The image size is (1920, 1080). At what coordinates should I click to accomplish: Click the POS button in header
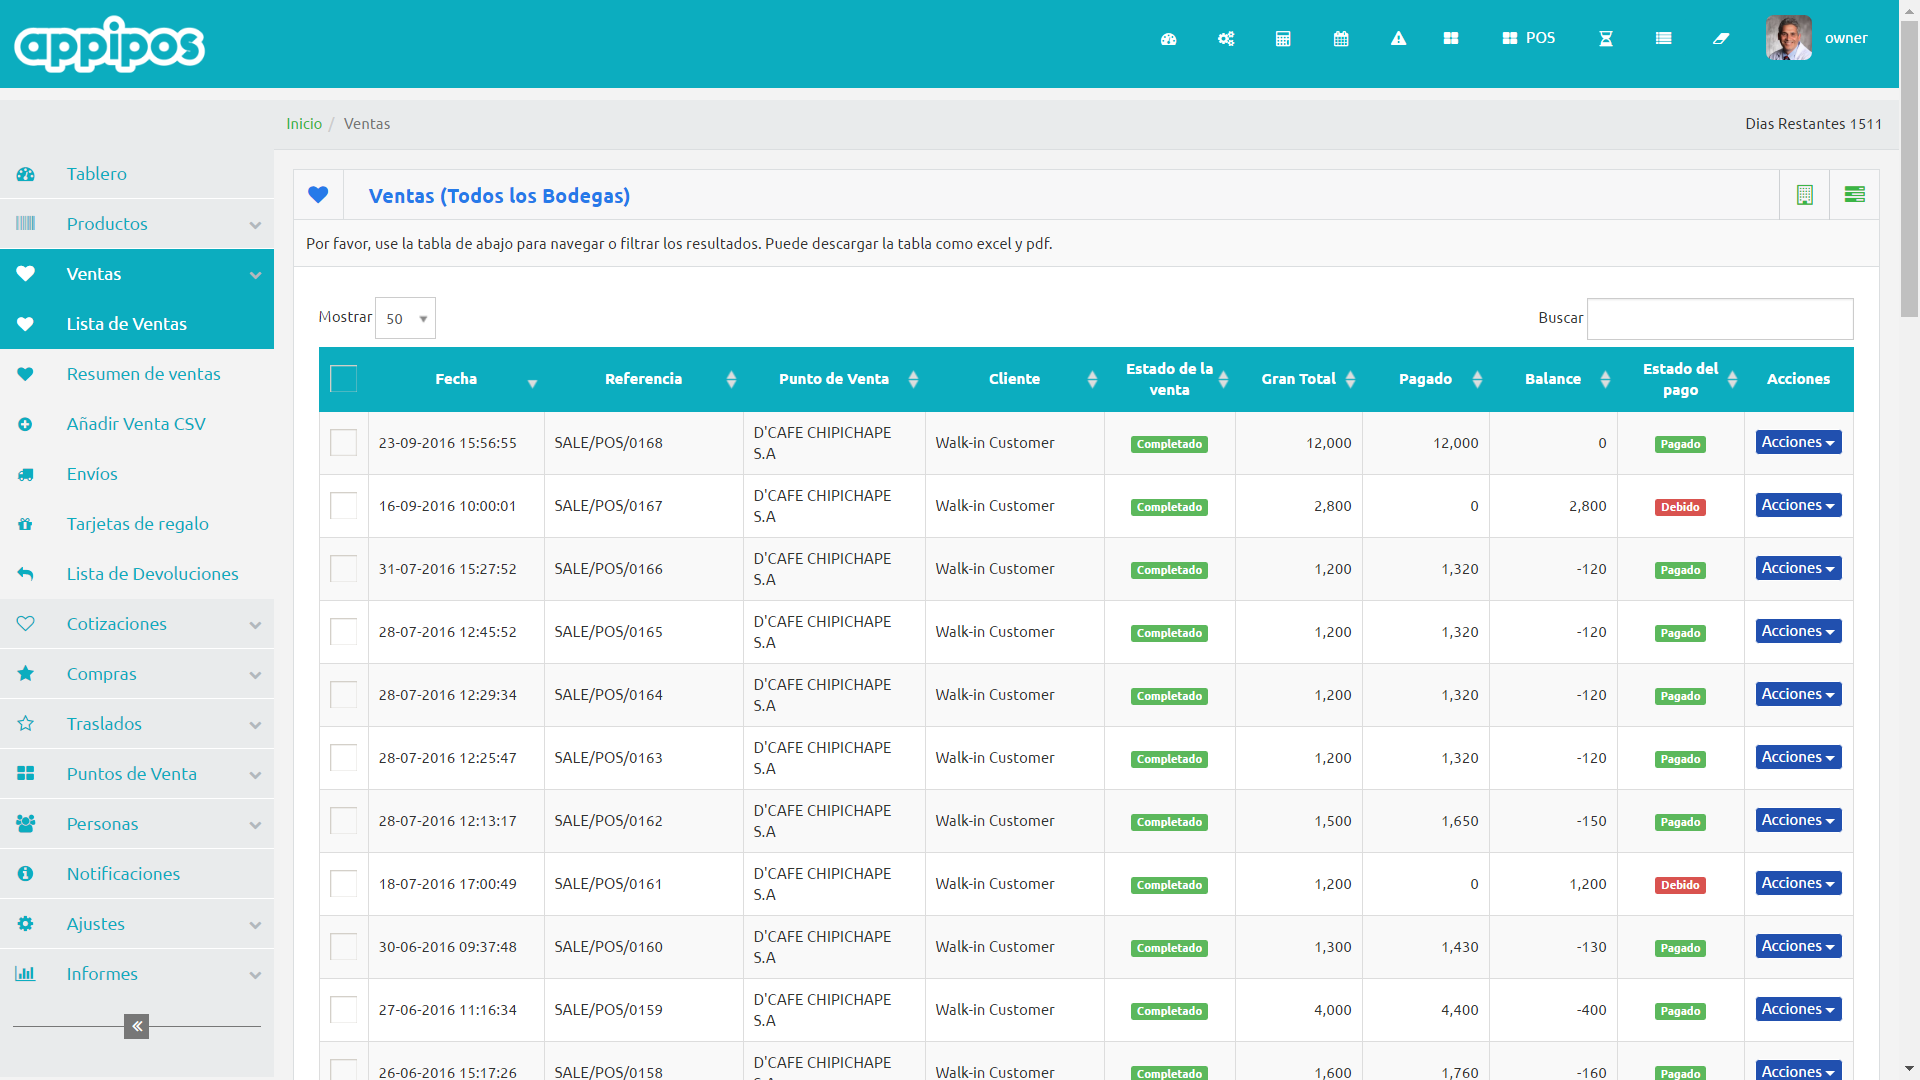[x=1529, y=38]
